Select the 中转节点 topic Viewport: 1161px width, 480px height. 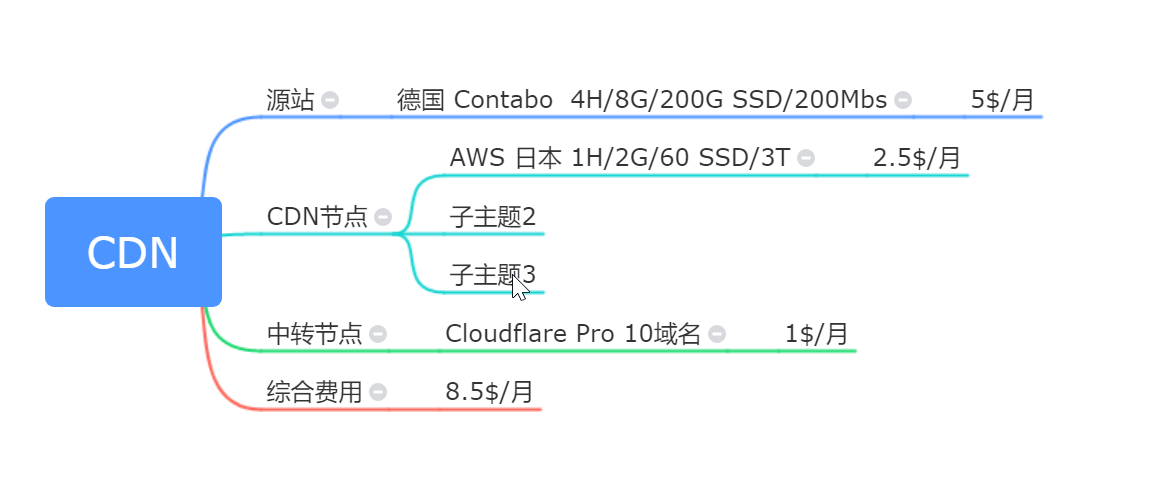tap(314, 334)
